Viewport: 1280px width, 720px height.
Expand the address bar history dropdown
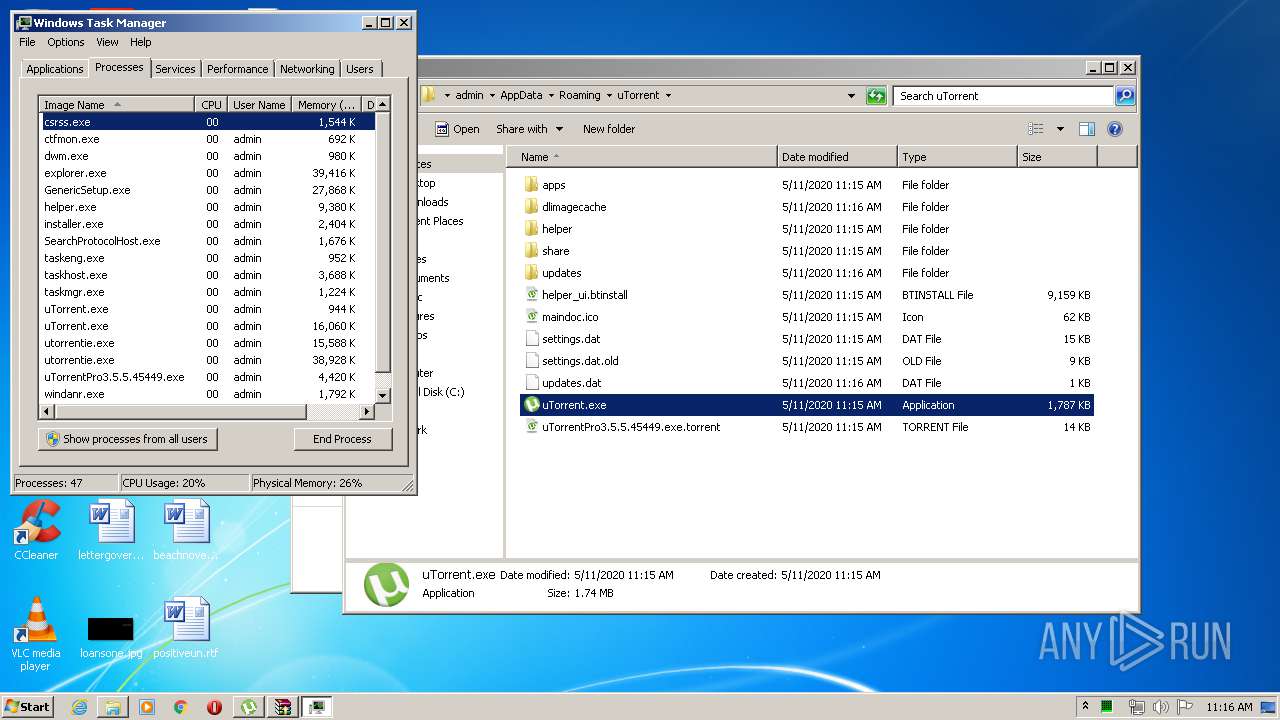[x=851, y=96]
